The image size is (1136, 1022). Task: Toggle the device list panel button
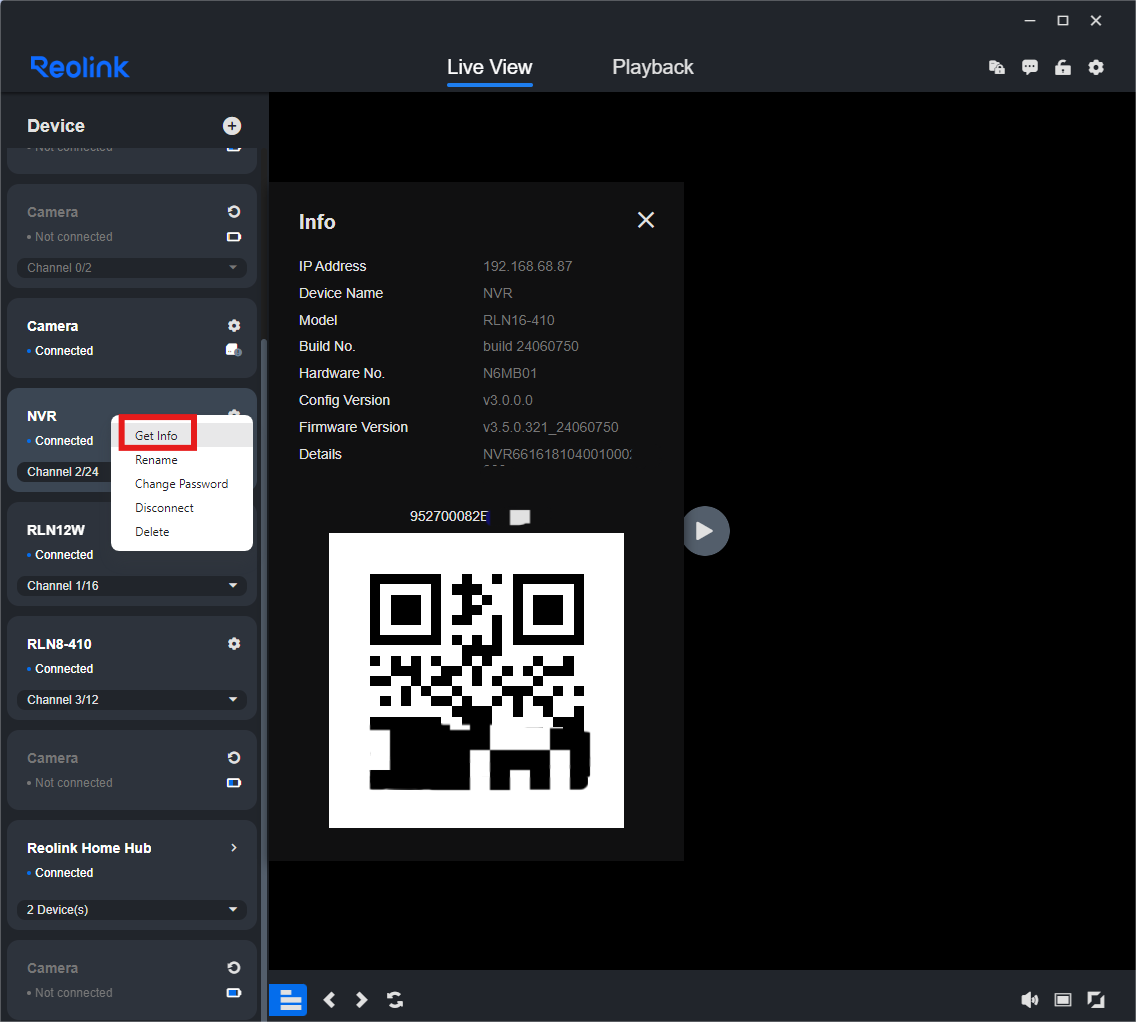288,1000
